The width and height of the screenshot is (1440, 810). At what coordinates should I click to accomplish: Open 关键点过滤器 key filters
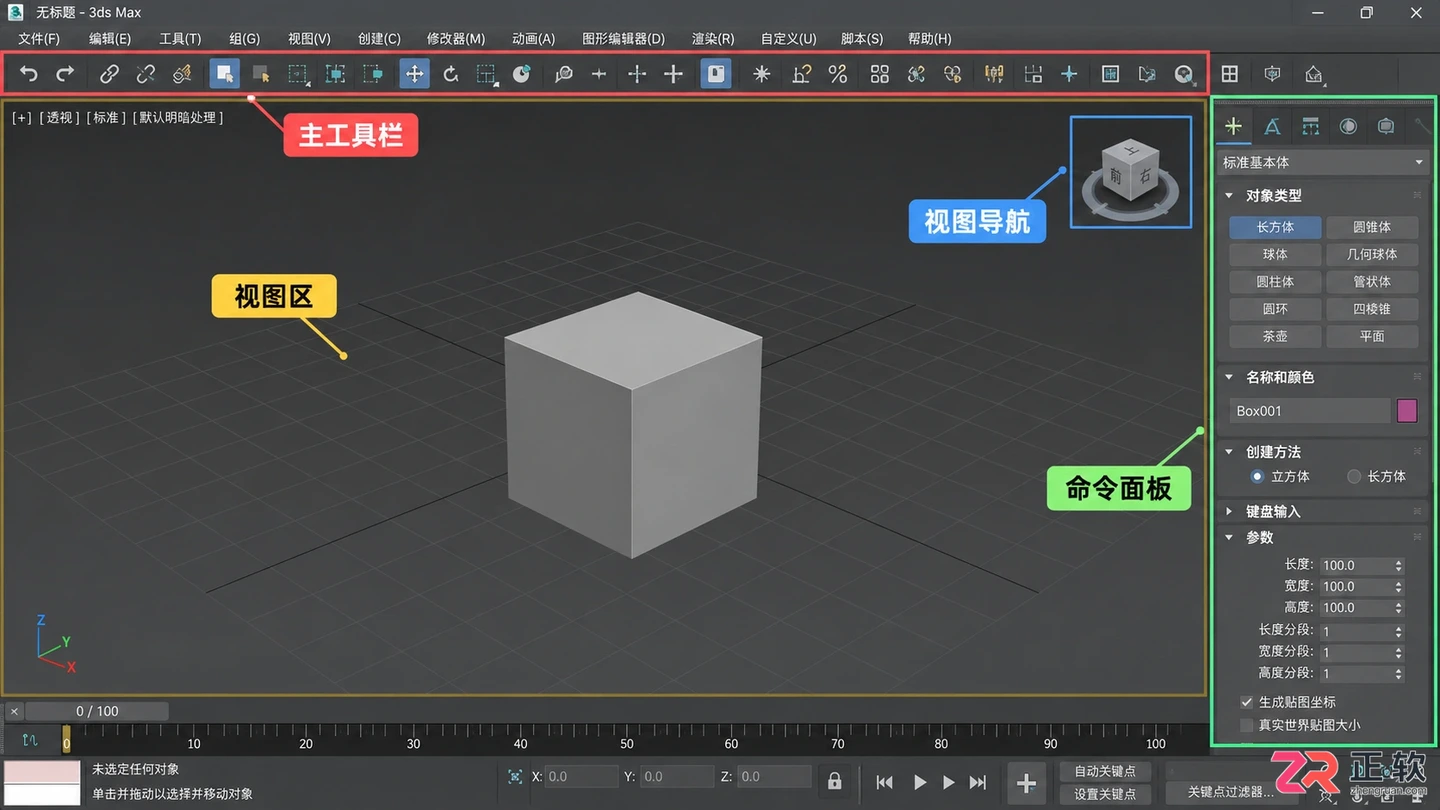(x=1230, y=792)
